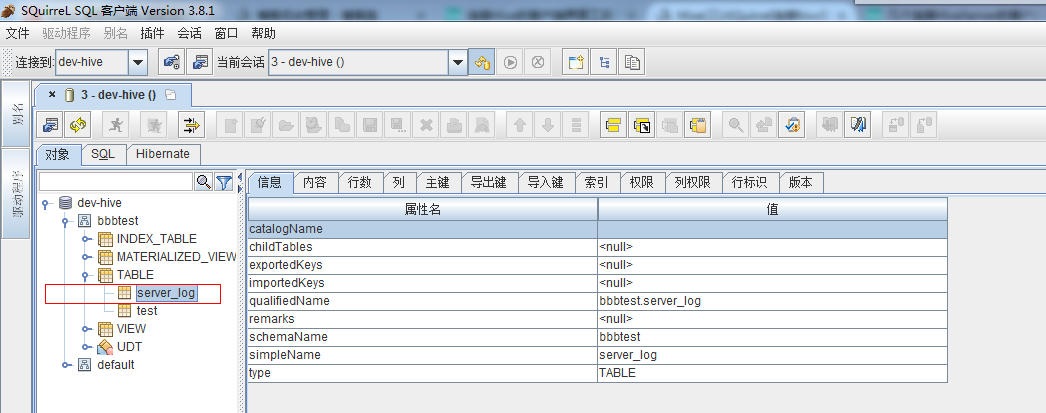The width and height of the screenshot is (1046, 413).
Task: Click the funnel filter icon above object tree
Action: point(223,181)
